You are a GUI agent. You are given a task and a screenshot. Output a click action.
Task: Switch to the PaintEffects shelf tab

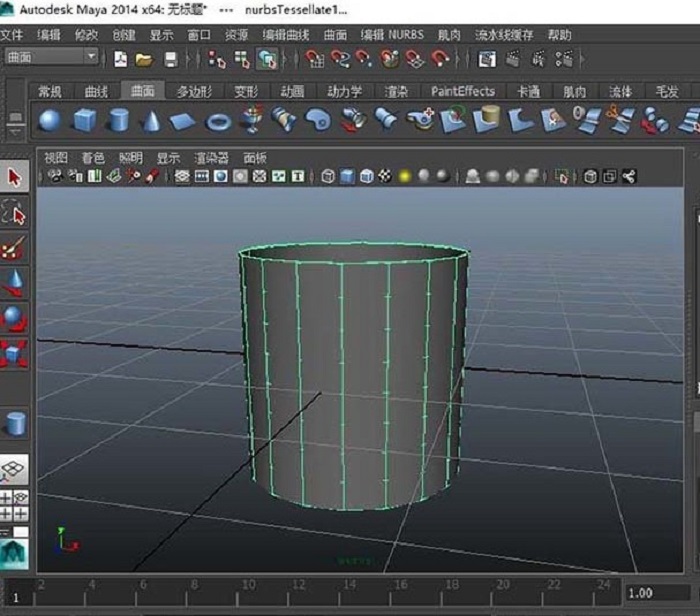click(463, 92)
